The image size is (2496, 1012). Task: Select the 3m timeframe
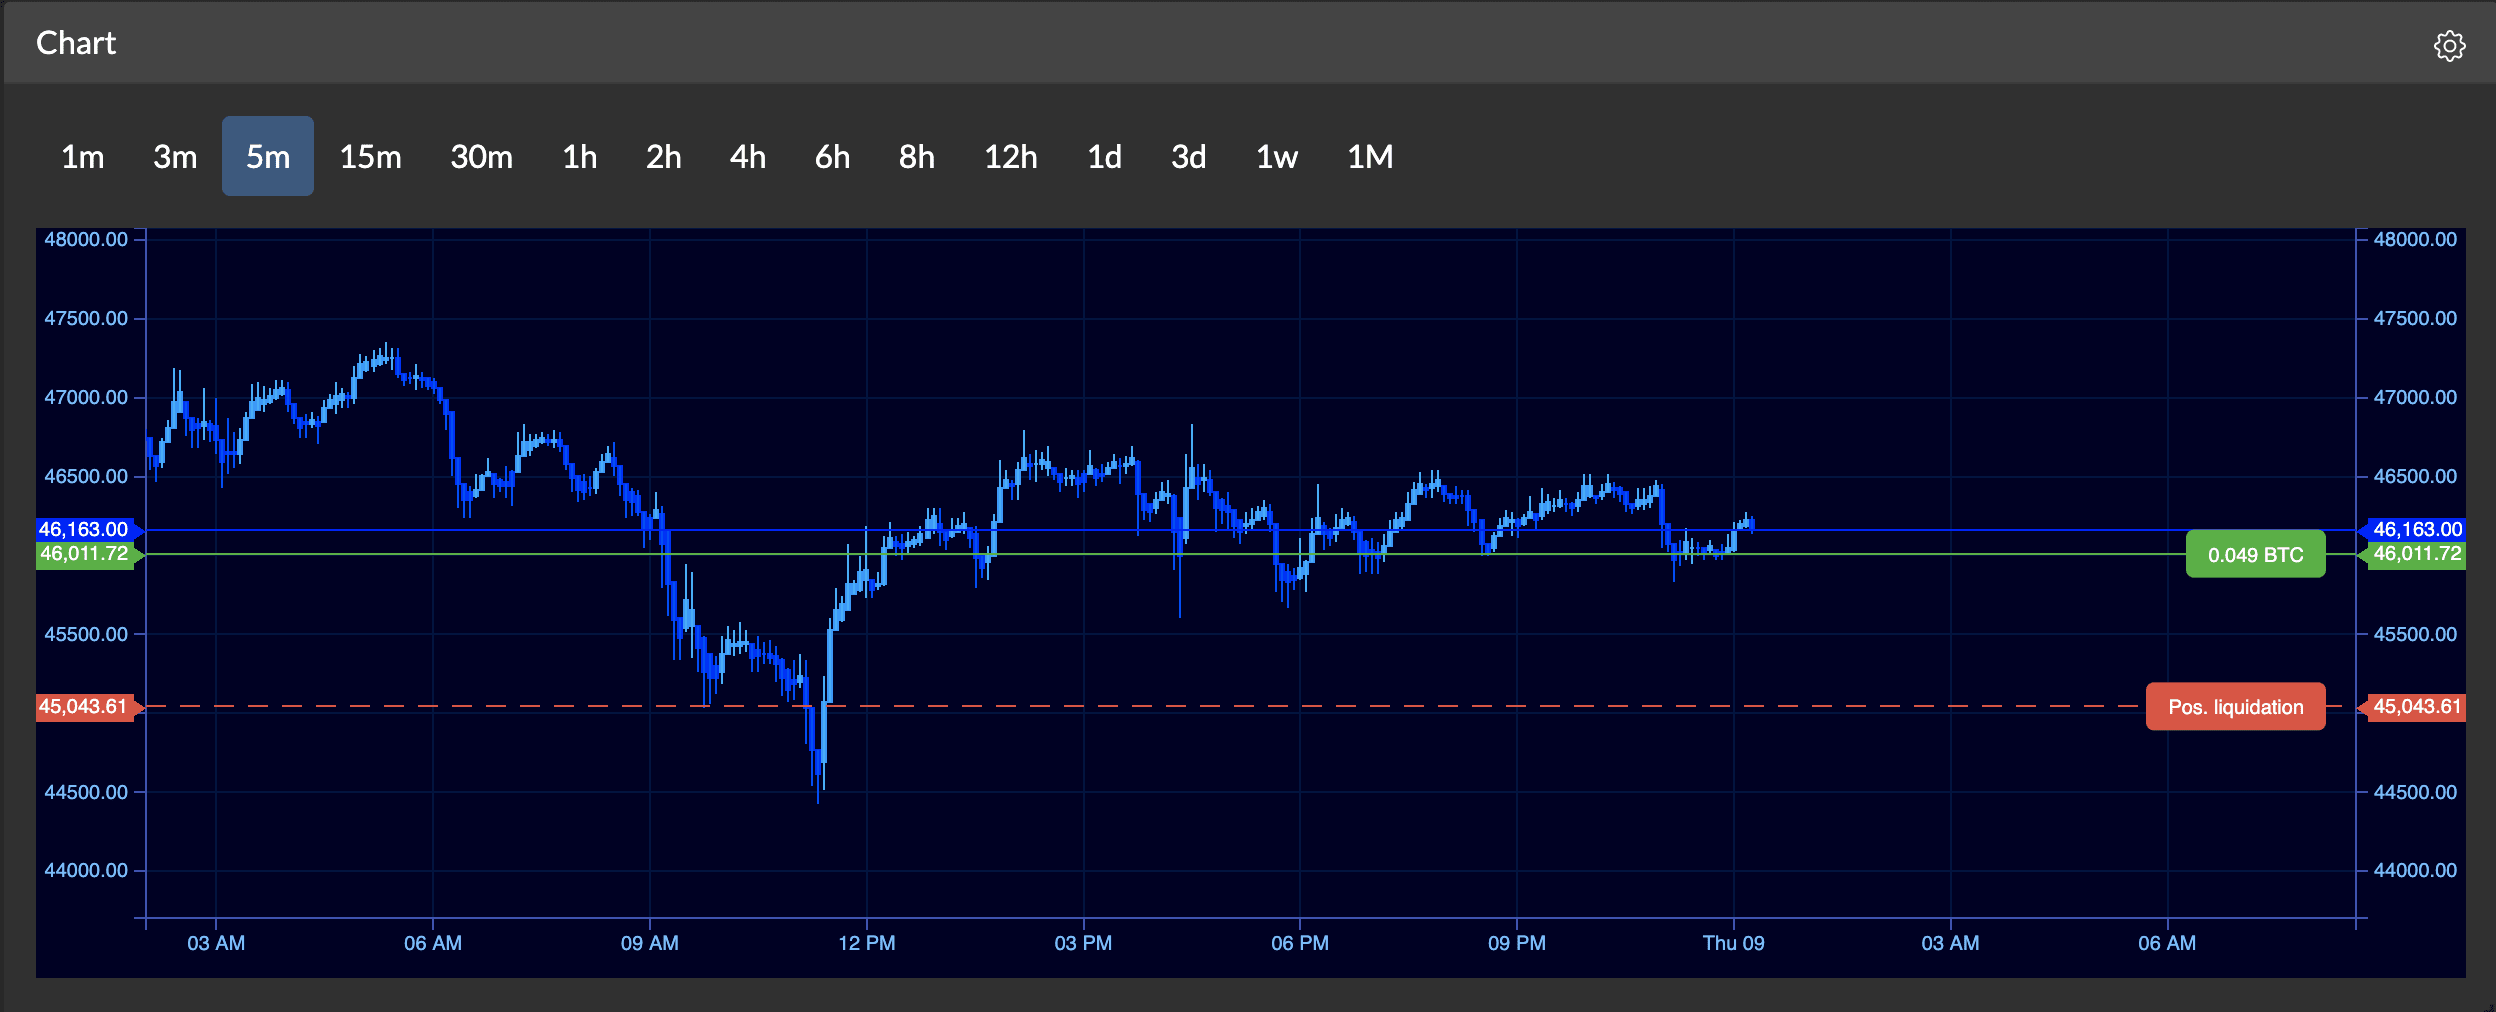pyautogui.click(x=175, y=157)
